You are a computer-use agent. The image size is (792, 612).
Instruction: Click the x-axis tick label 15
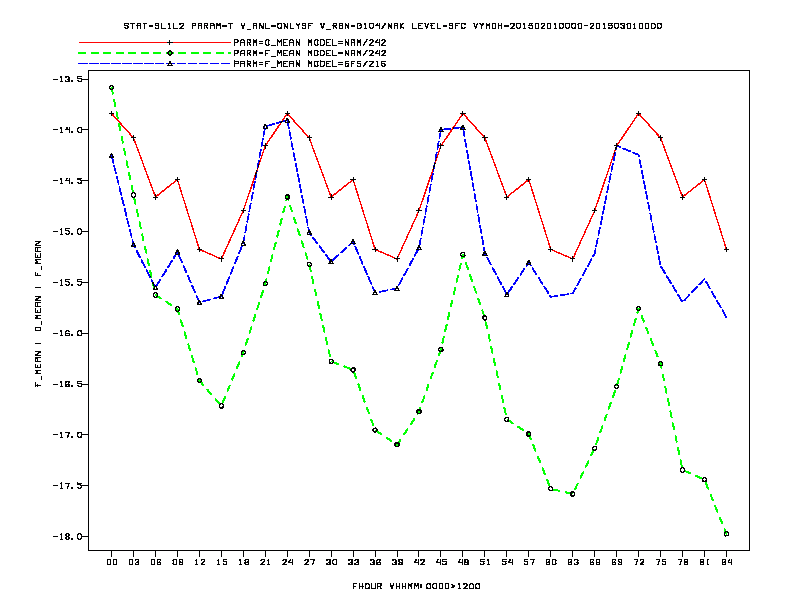pyautogui.click(x=221, y=562)
